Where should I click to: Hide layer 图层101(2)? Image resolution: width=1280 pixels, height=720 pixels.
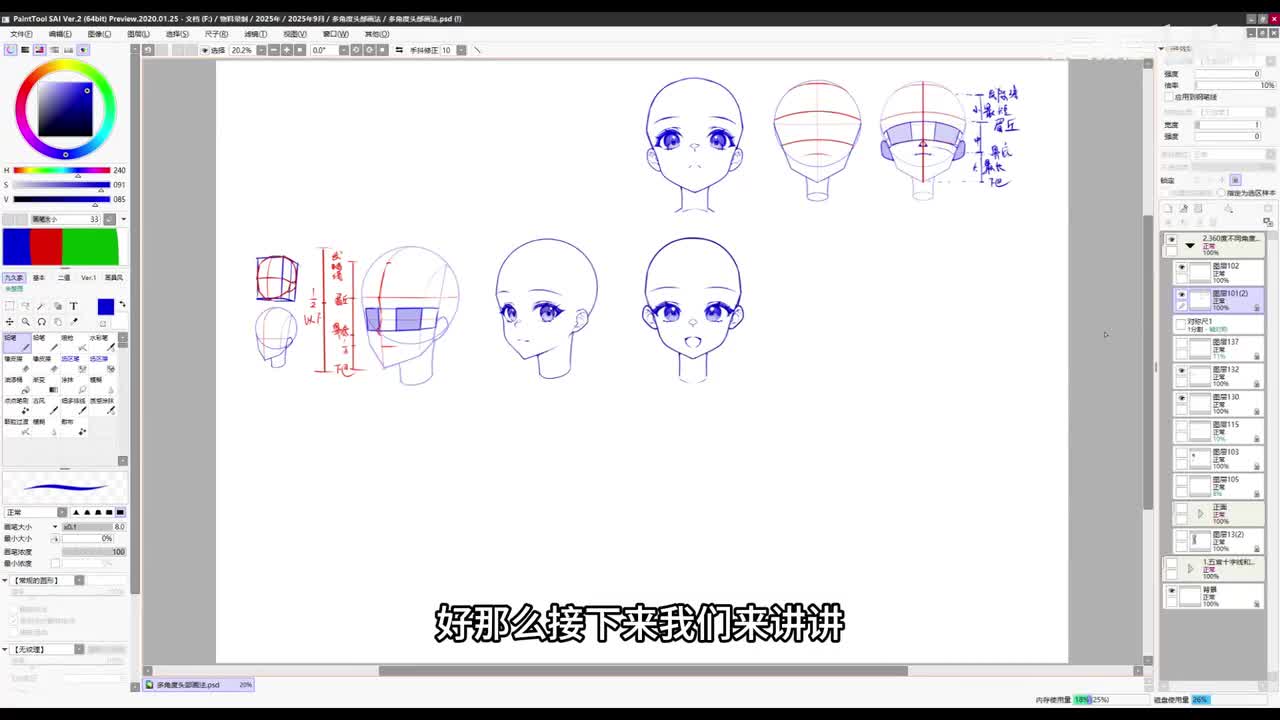click(x=1181, y=294)
